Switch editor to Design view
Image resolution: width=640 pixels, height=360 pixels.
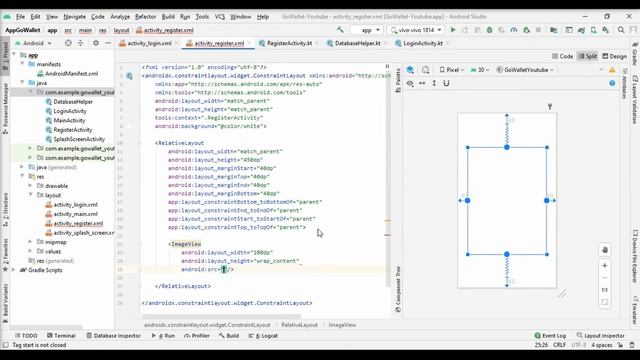(615, 56)
